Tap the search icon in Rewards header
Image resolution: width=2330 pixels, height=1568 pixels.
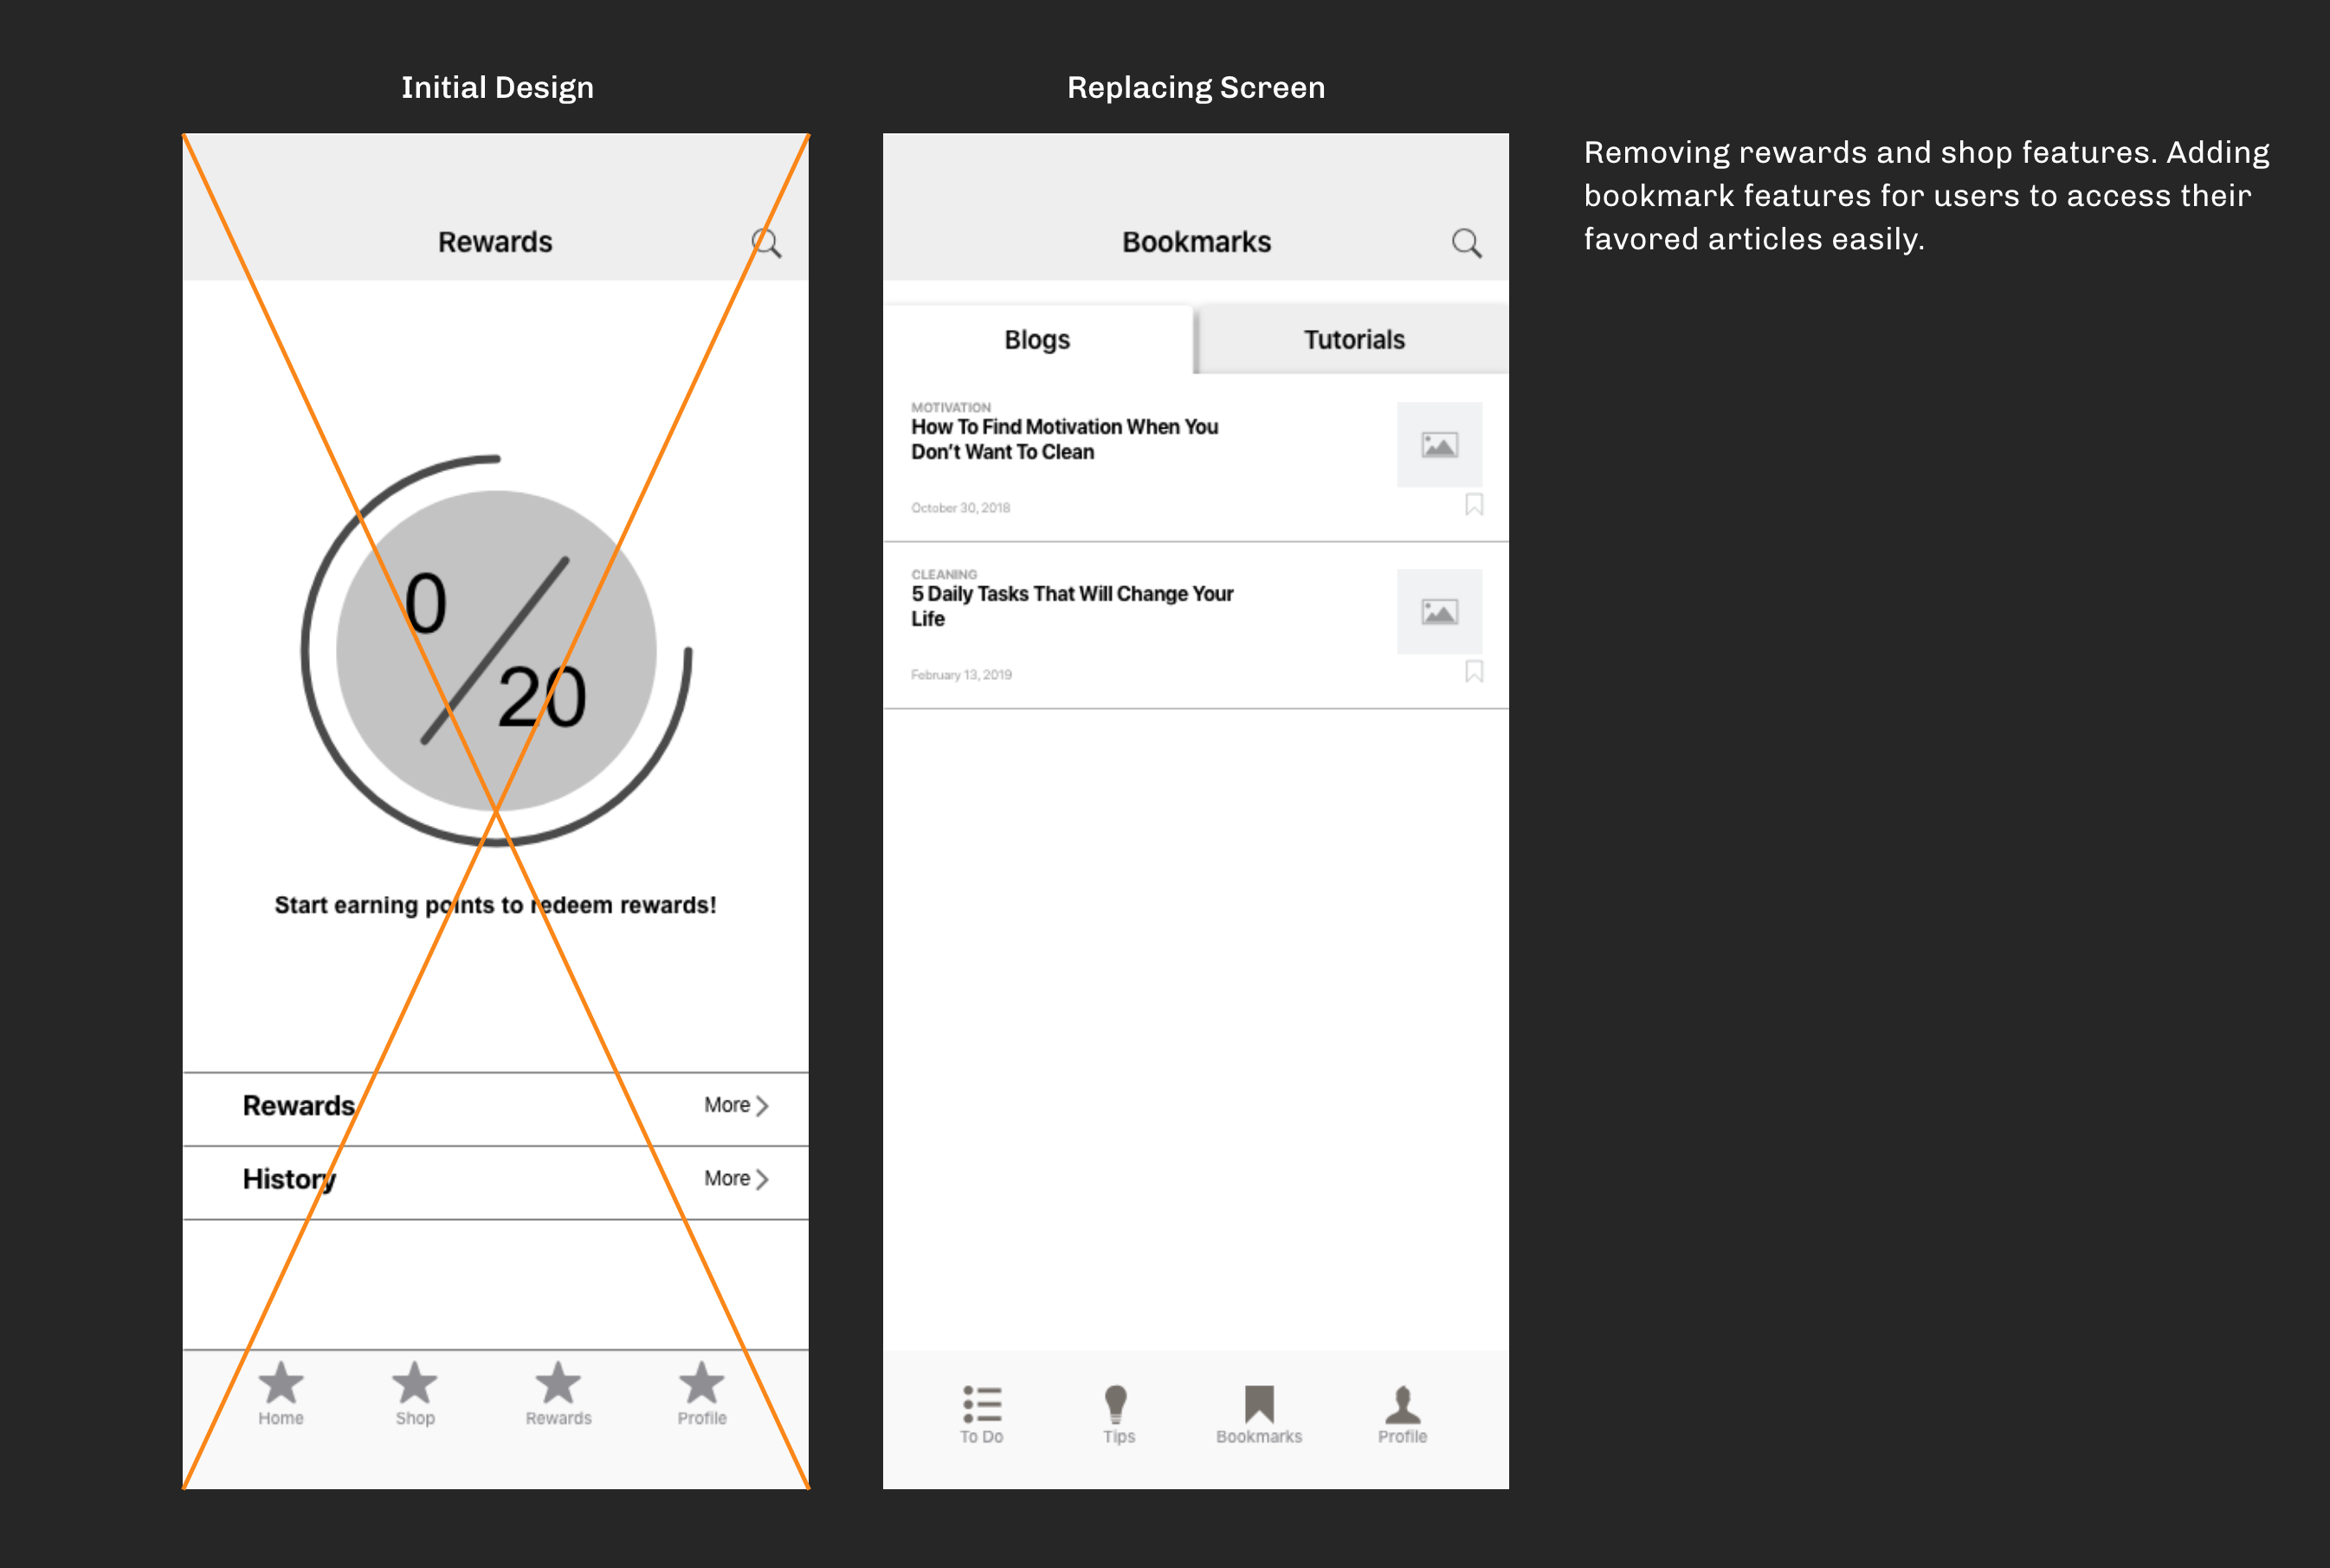(x=766, y=243)
